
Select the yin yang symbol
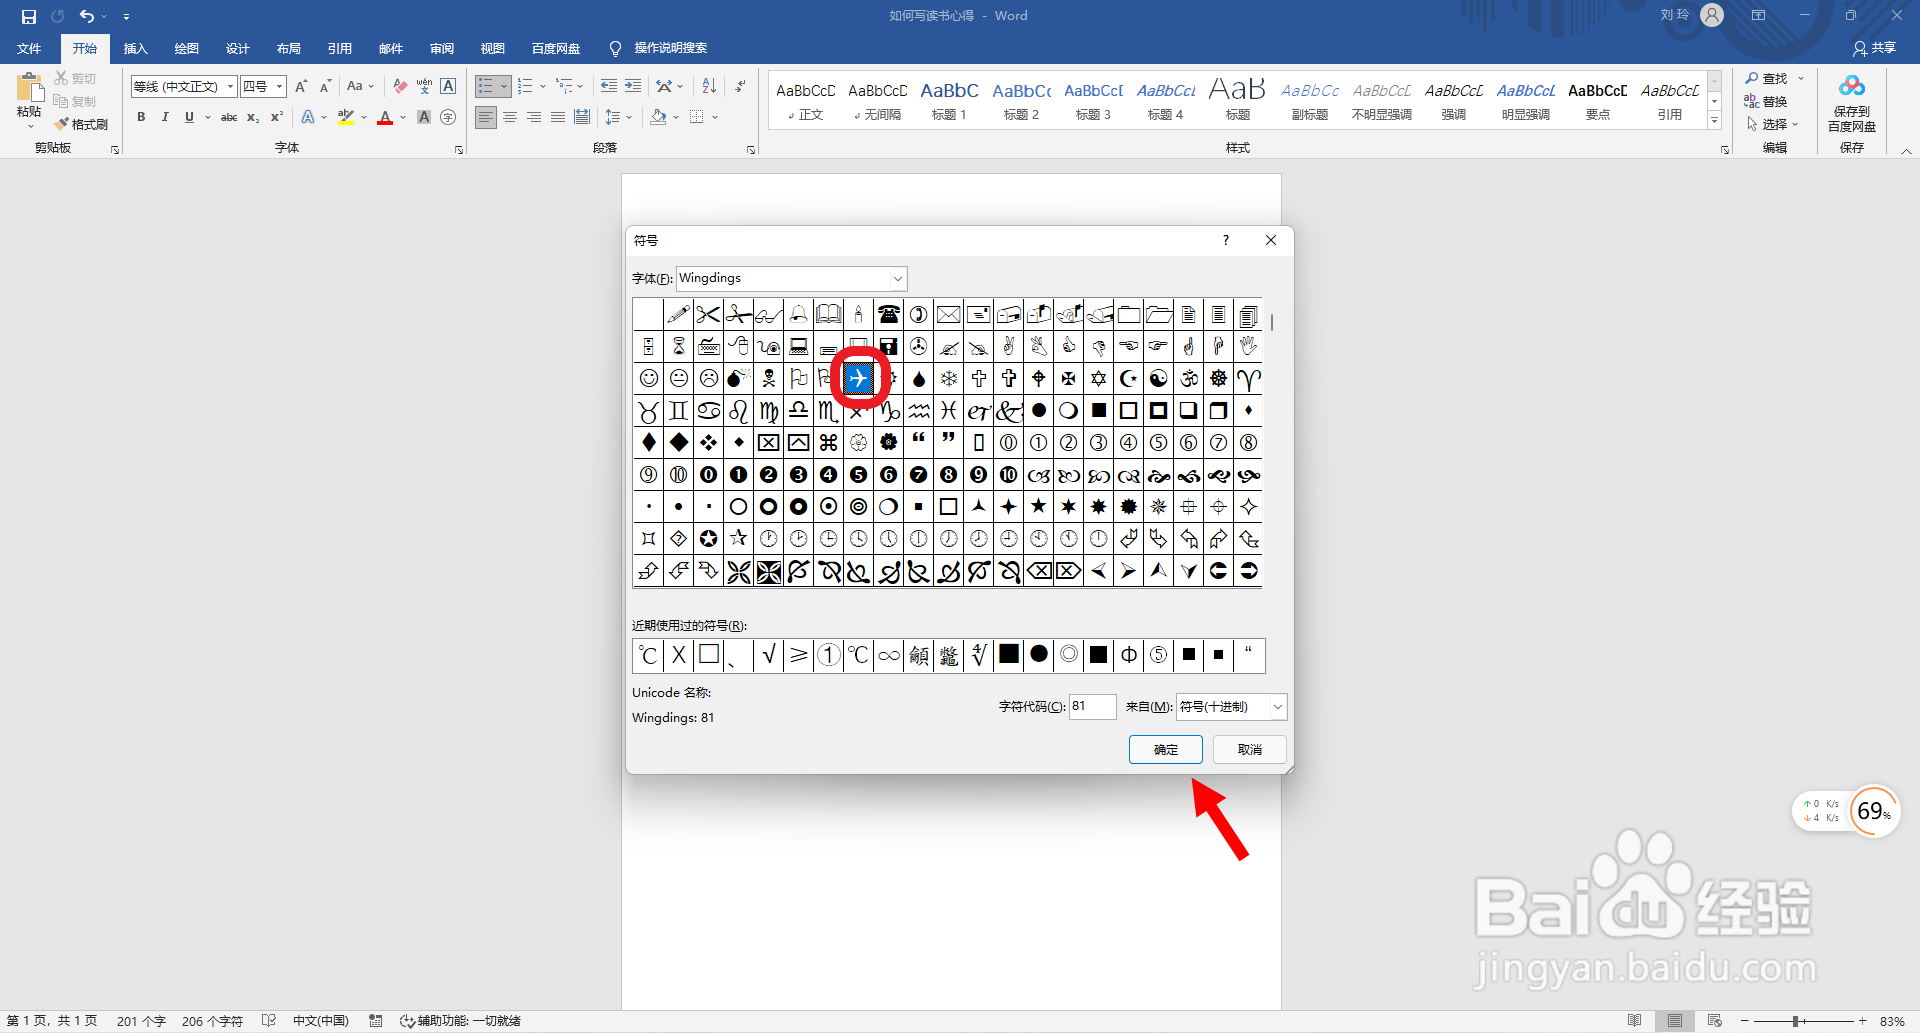coord(1158,379)
